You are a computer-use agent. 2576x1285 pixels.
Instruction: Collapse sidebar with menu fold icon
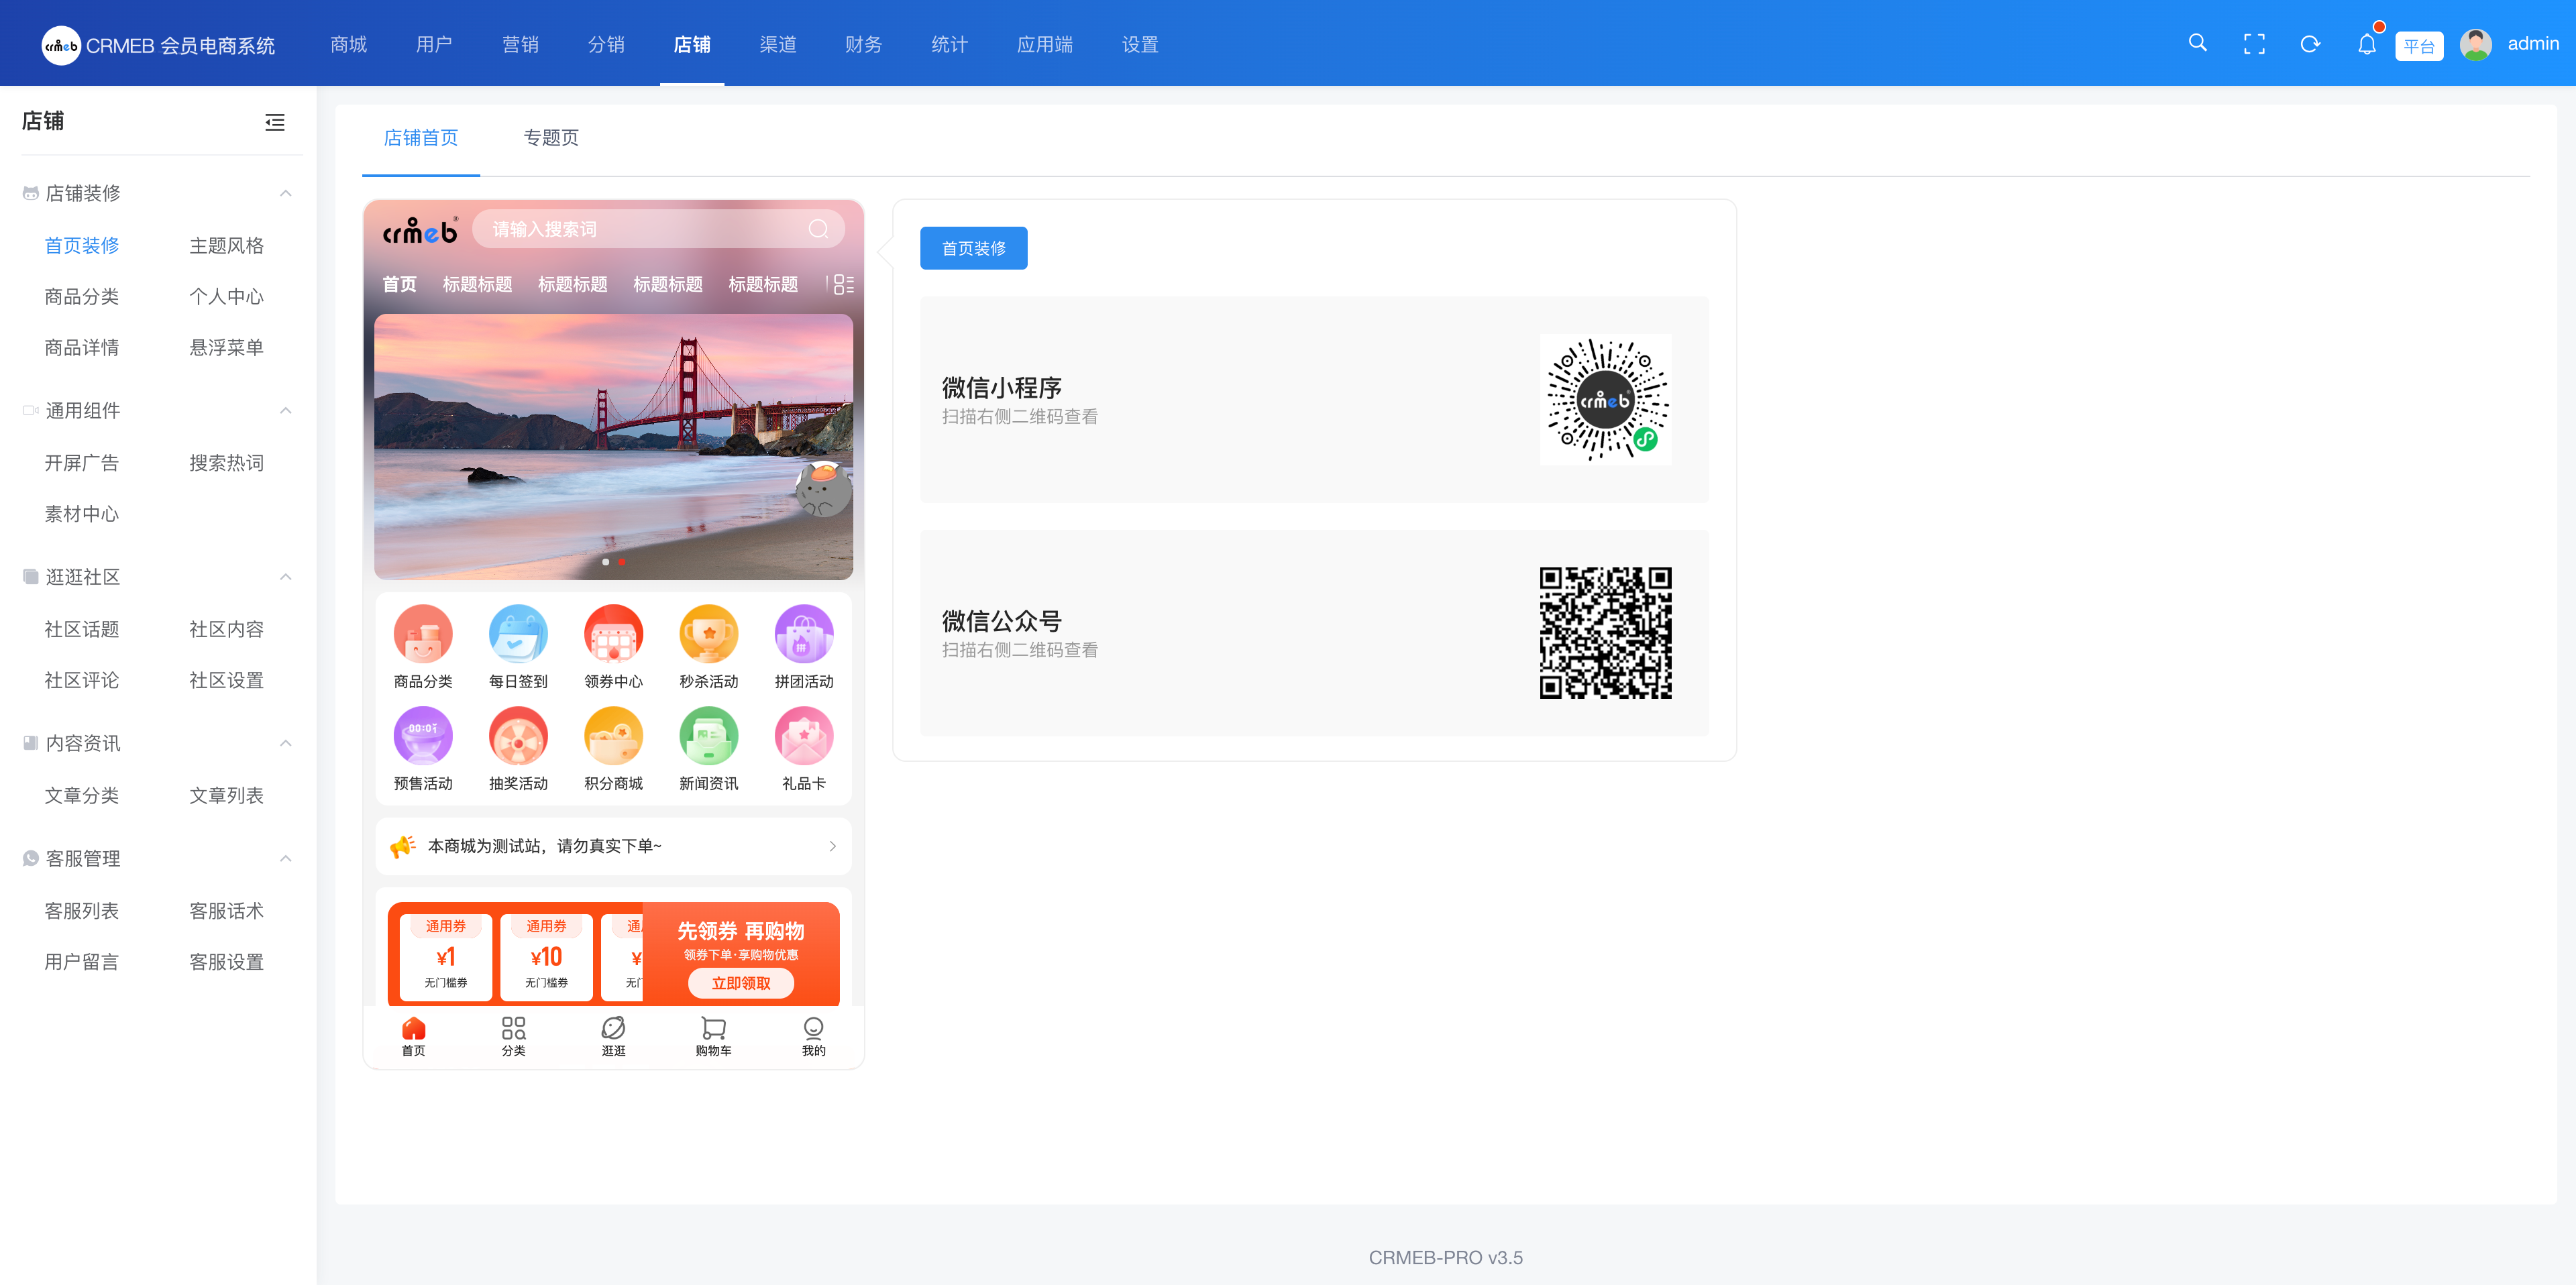click(274, 122)
